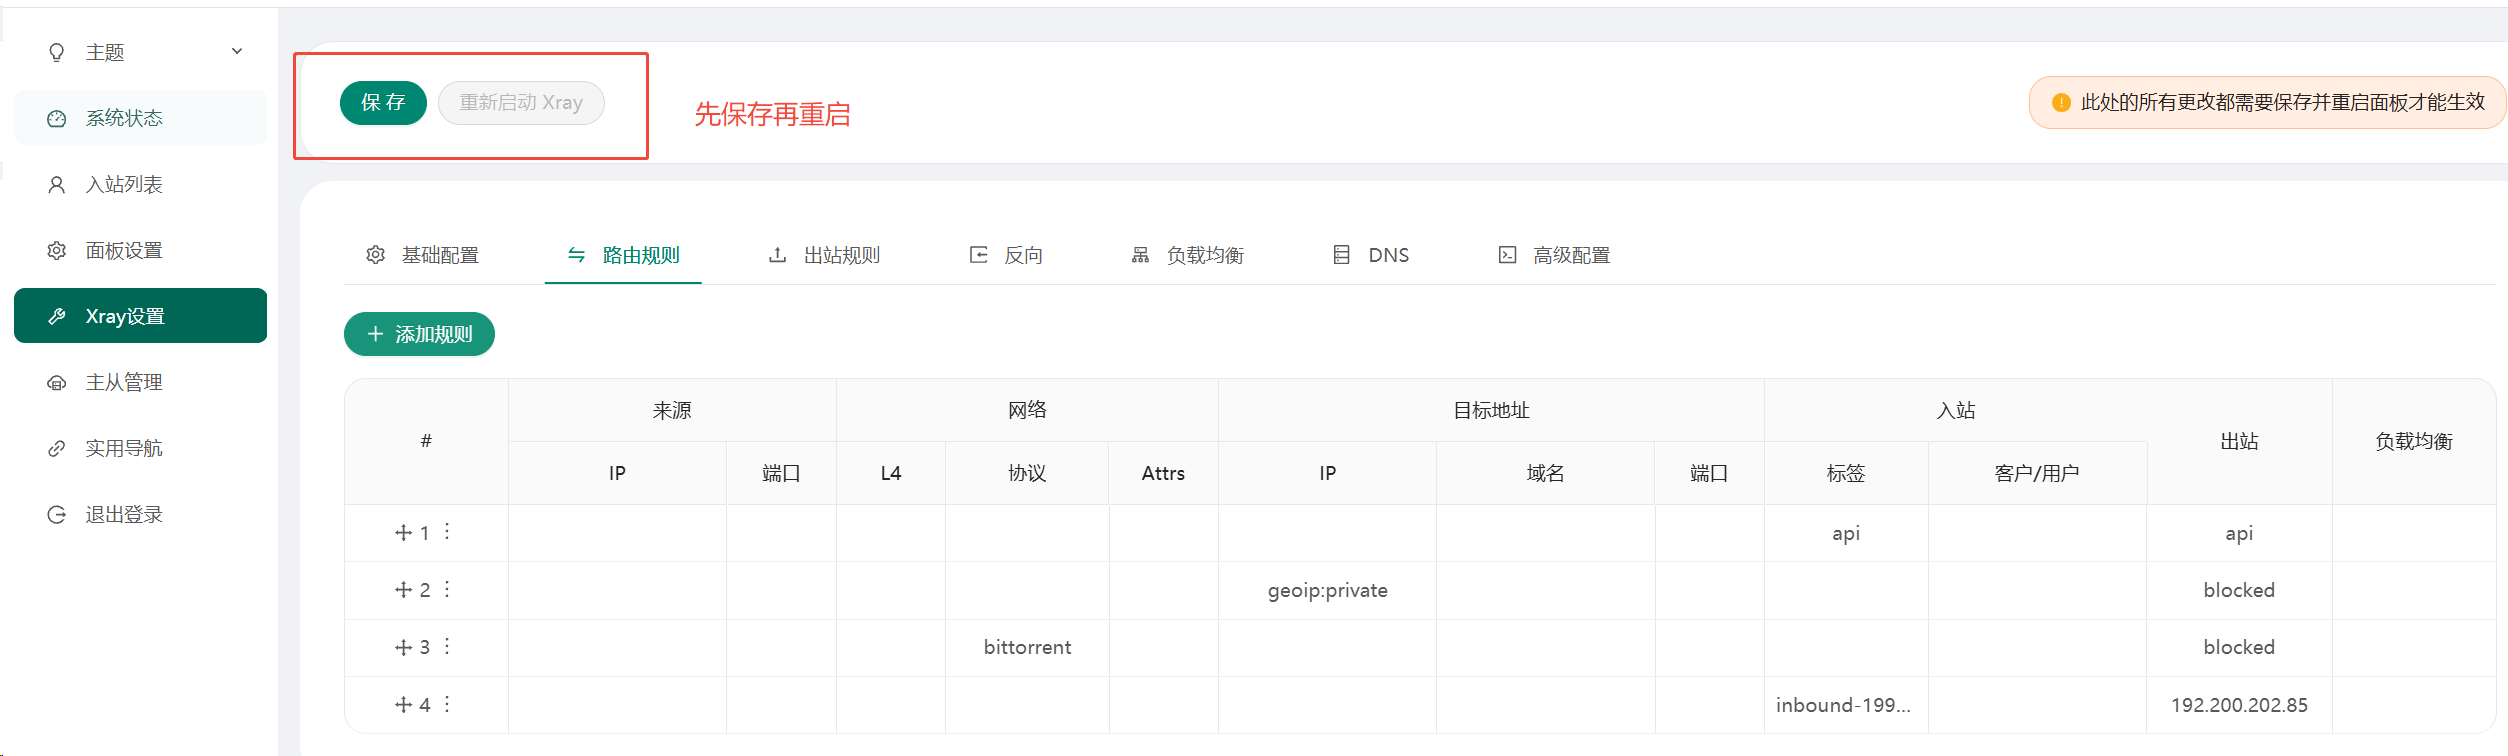Viewport: 2508px width, 756px height.
Task: Click the drag handle icon of rule 1
Action: tap(403, 533)
